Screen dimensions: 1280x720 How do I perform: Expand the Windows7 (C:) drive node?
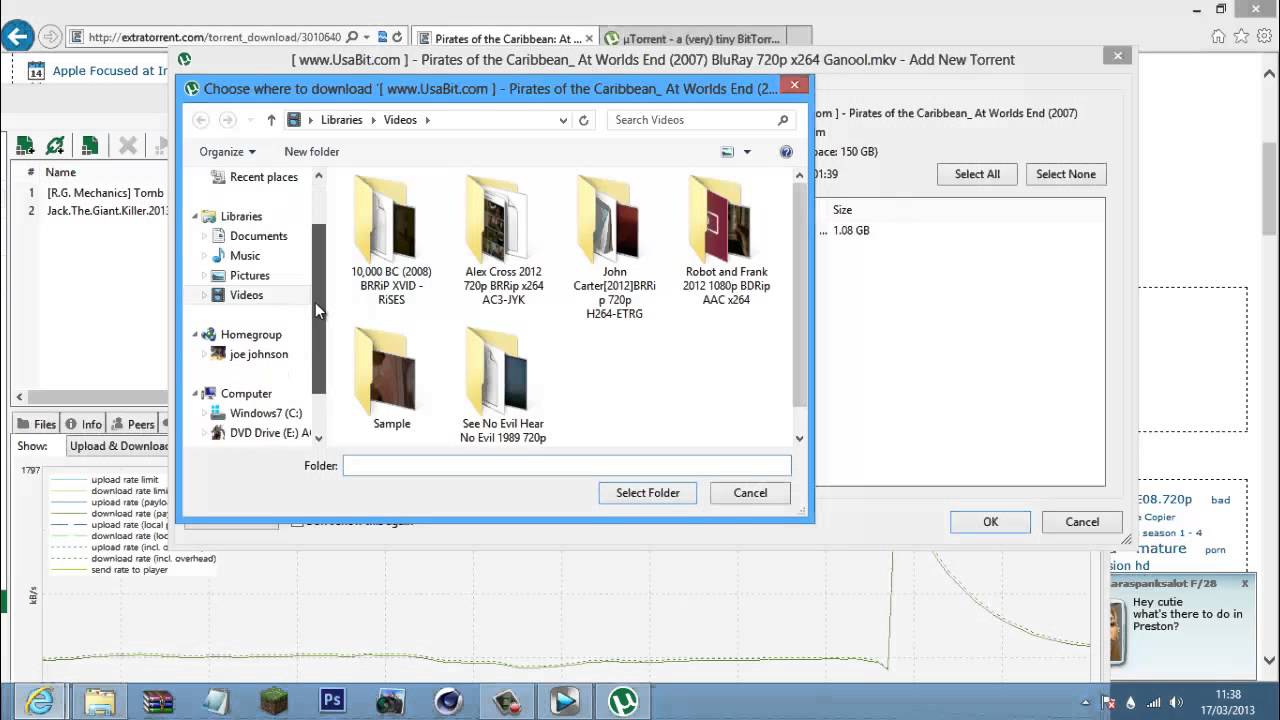coord(205,413)
